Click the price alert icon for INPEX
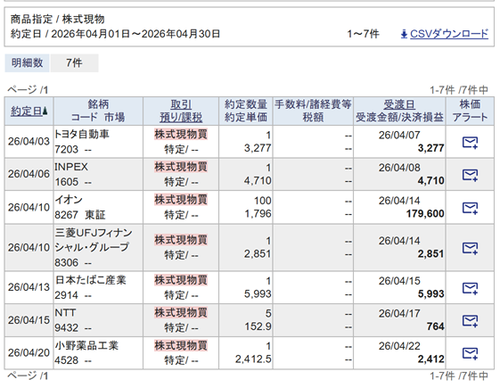This screenshot has height=388, width=500. (x=470, y=175)
